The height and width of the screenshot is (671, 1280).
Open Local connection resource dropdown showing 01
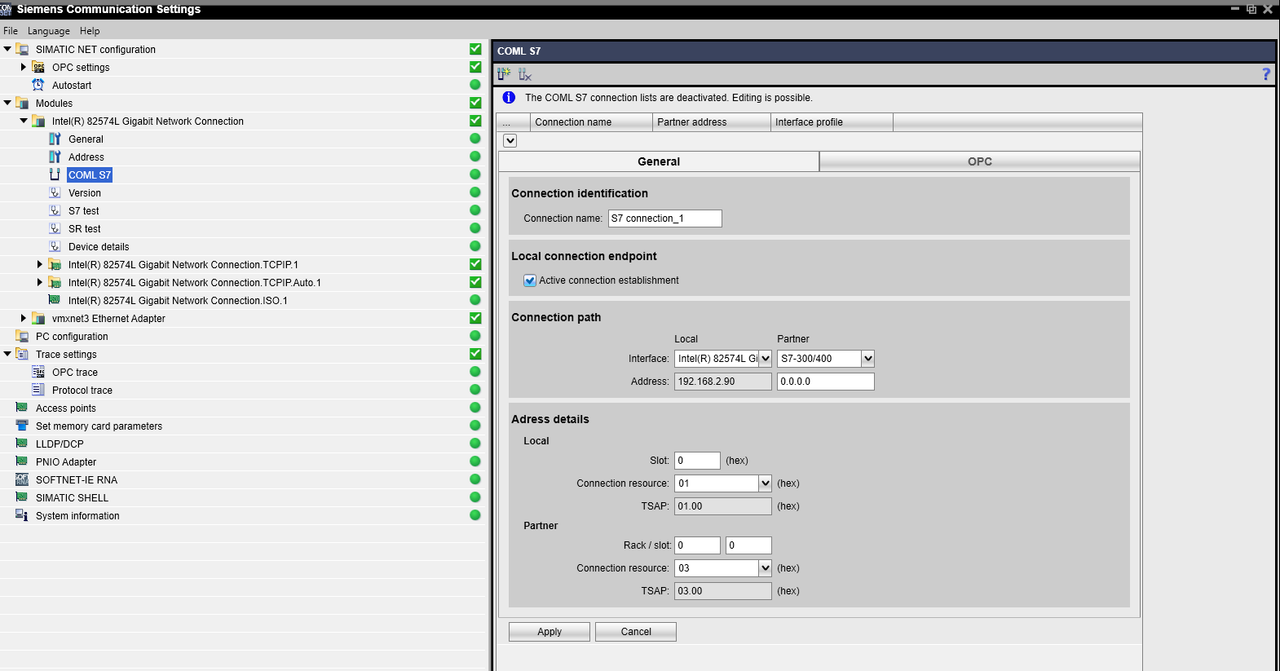[x=765, y=483]
